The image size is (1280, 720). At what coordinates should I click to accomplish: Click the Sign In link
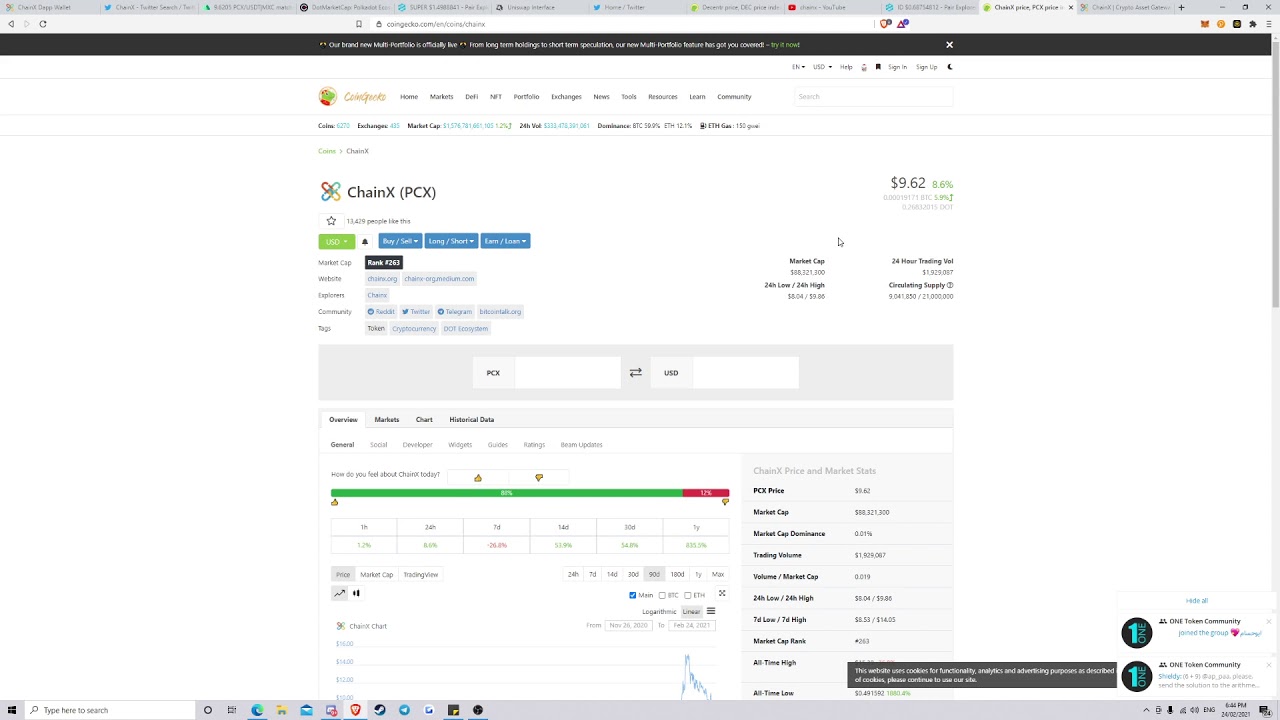(x=897, y=67)
